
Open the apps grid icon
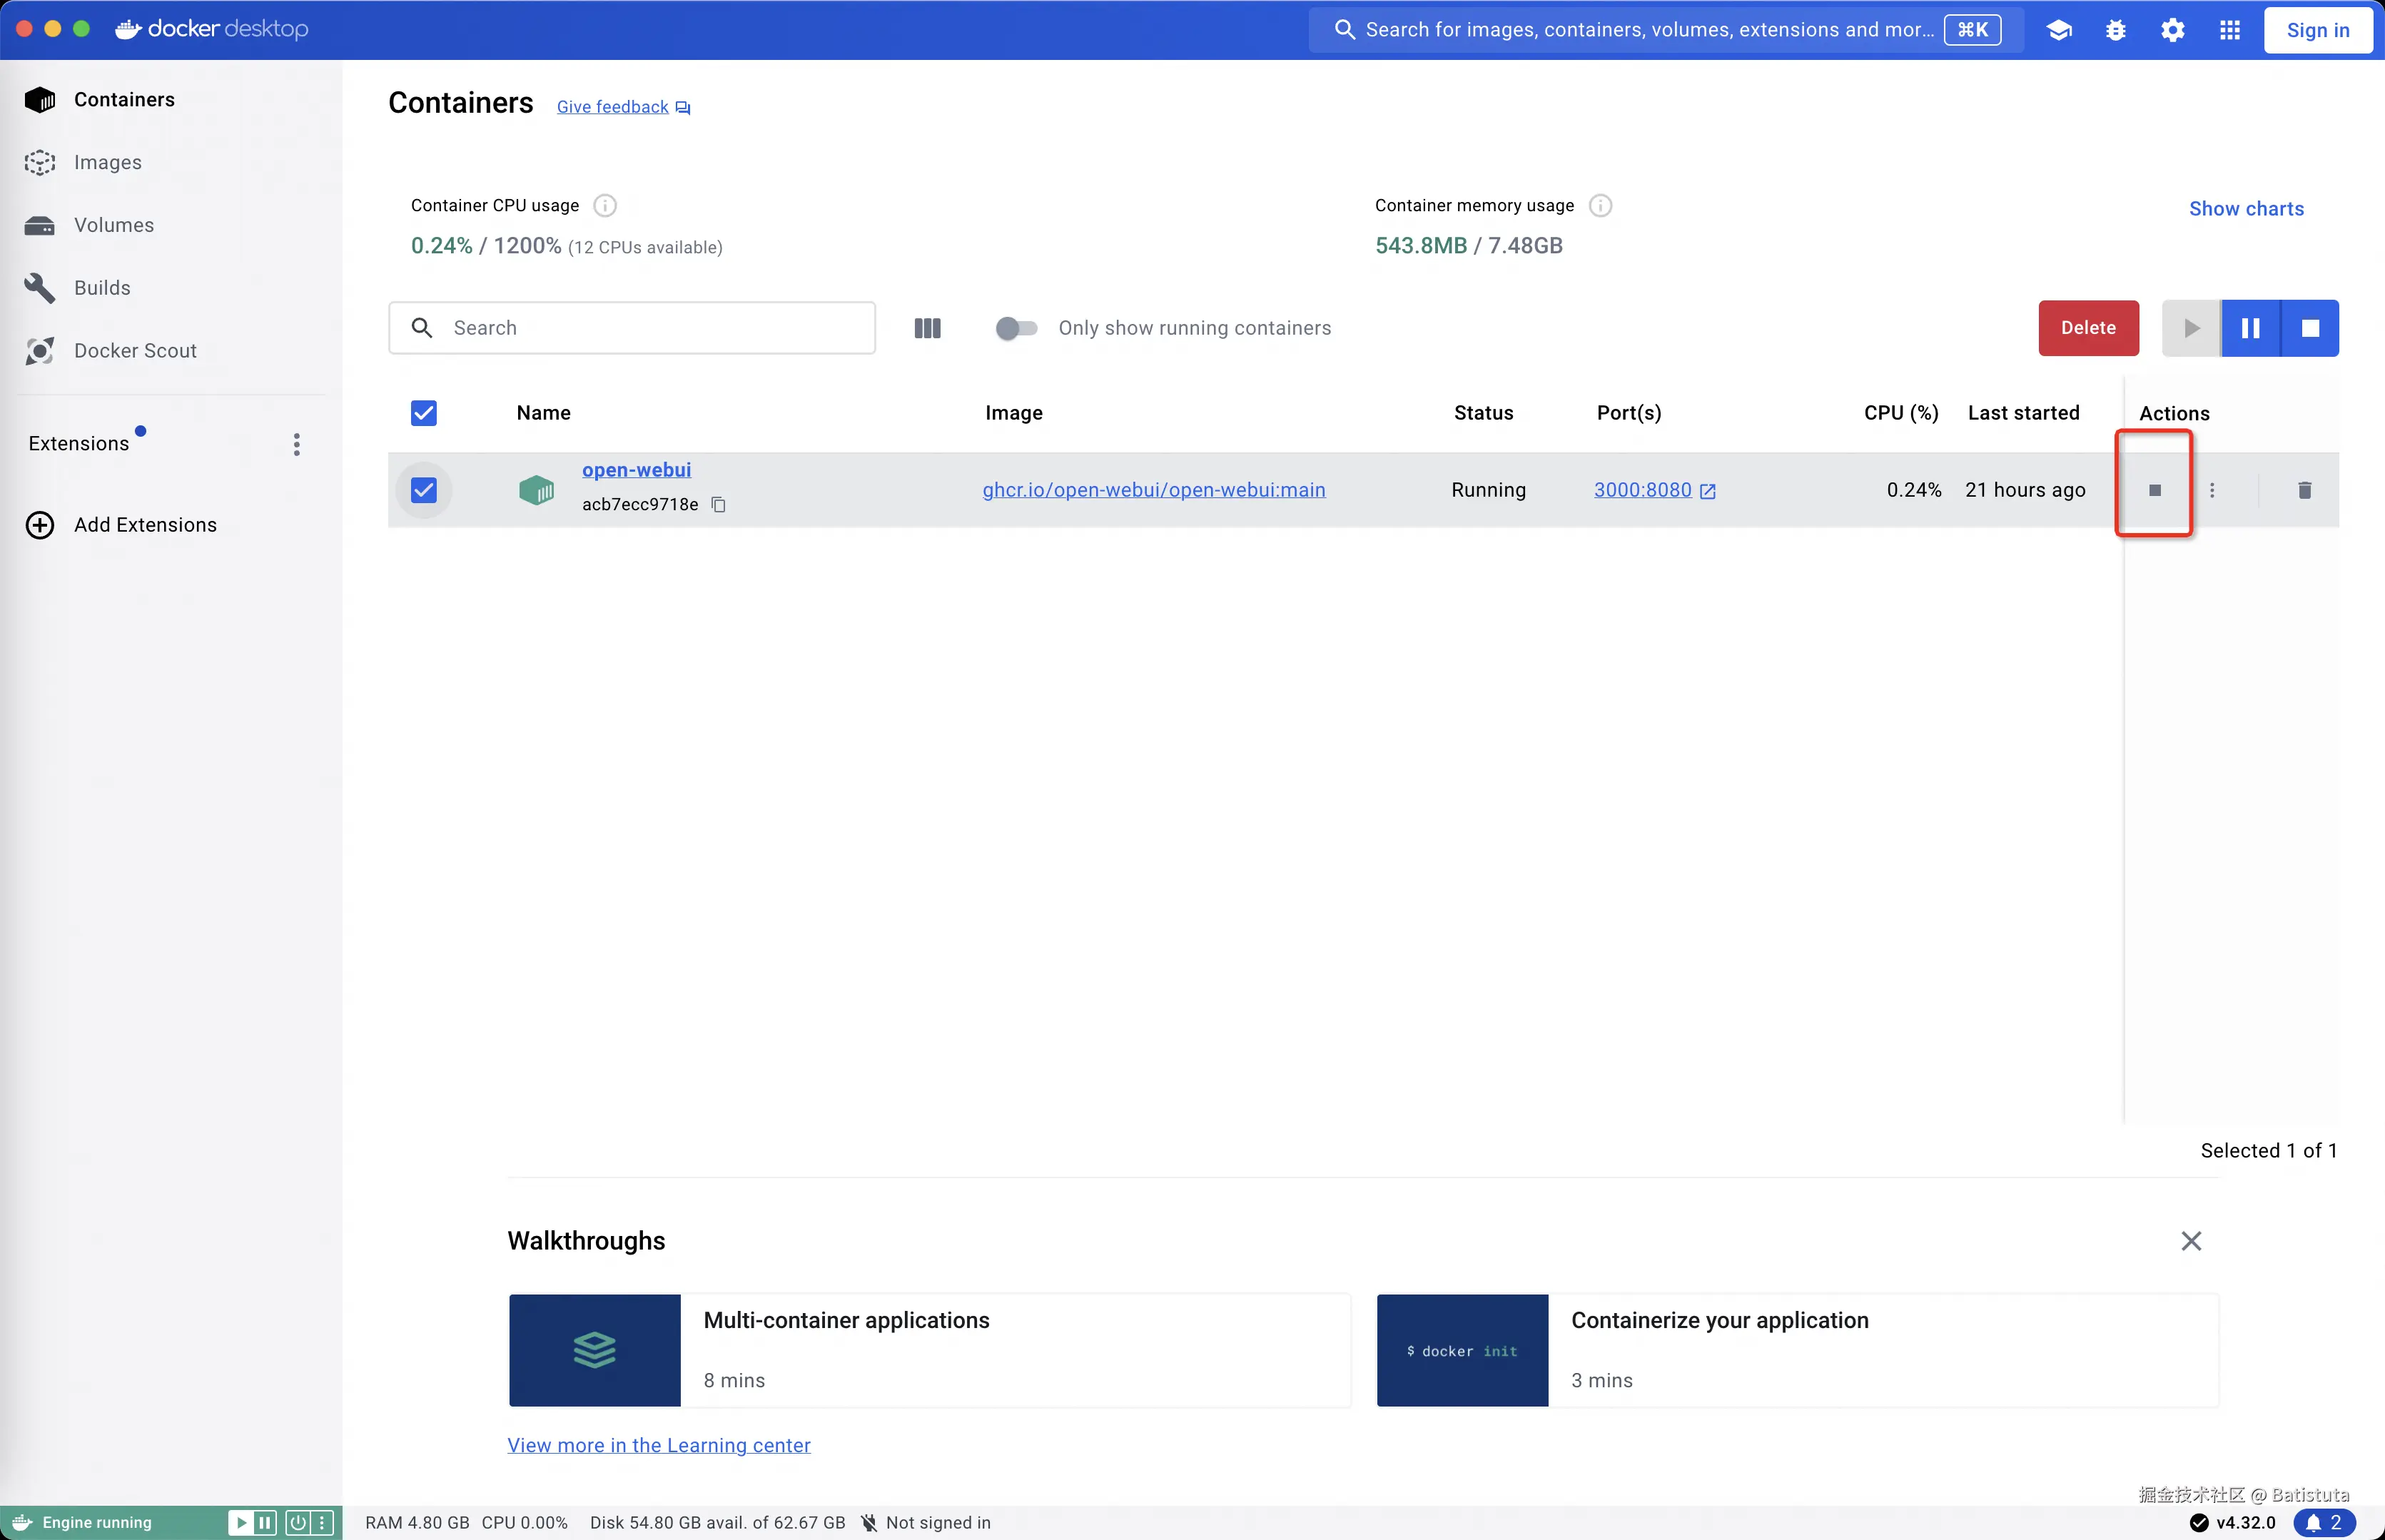coord(2230,30)
